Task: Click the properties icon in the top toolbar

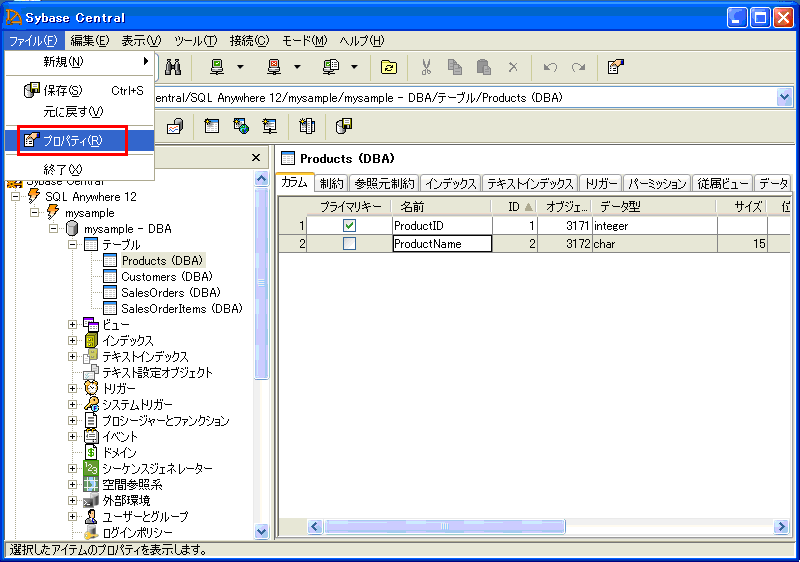Action: (x=616, y=67)
